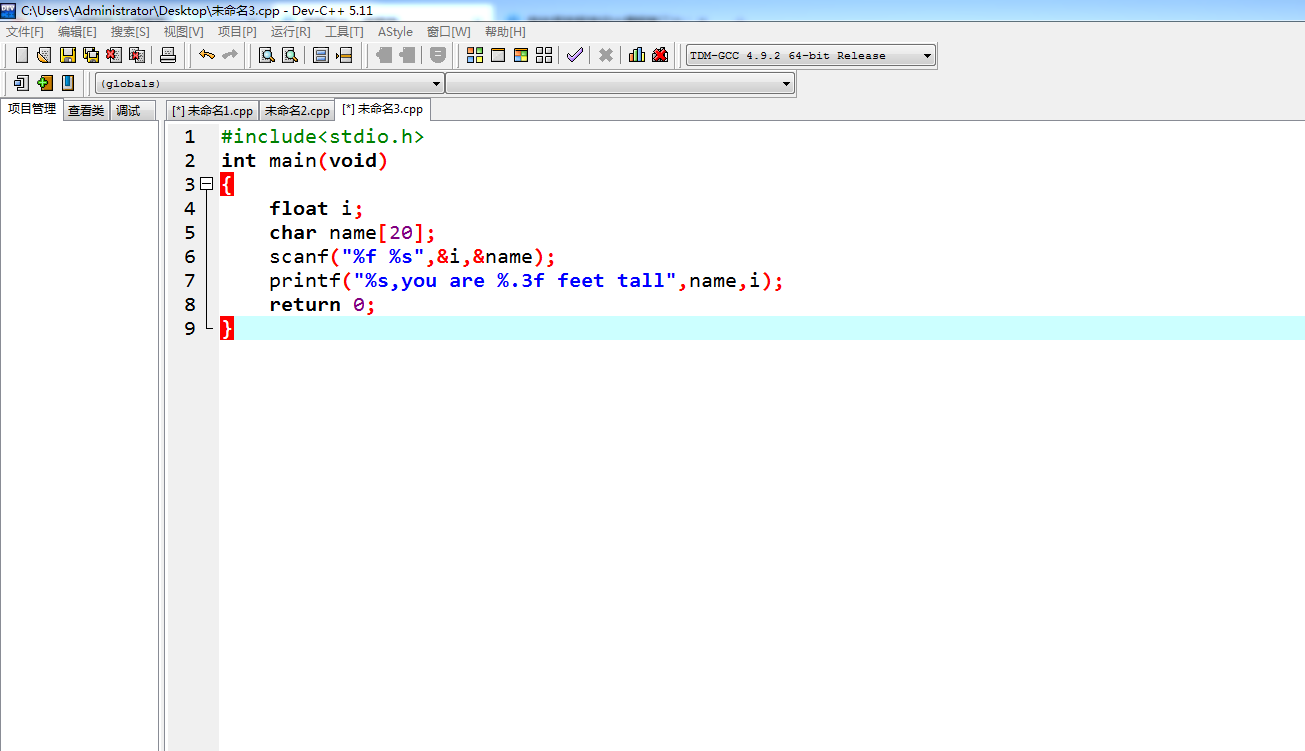Image resolution: width=1305 pixels, height=751 pixels.
Task: Click the Close file toolbar icon
Action: click(114, 55)
